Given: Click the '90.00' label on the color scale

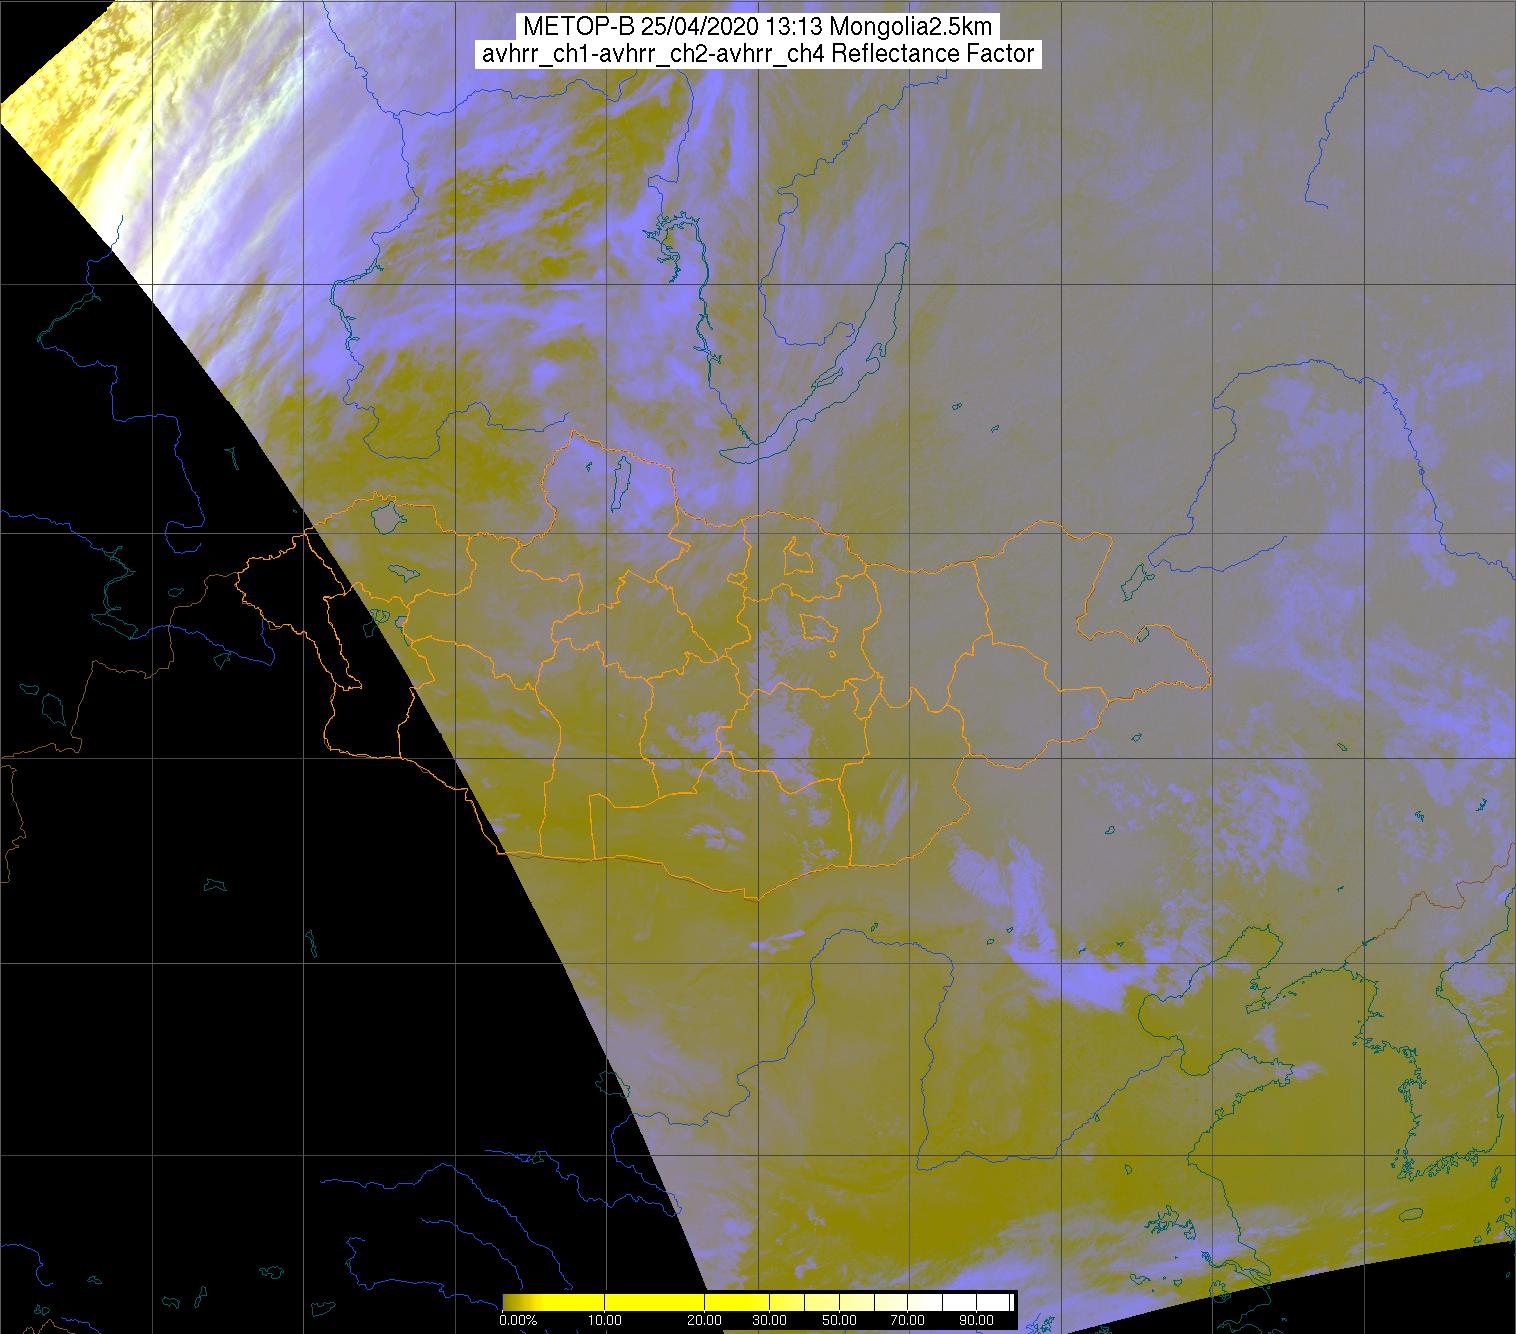Looking at the screenshot, I should (976, 1320).
